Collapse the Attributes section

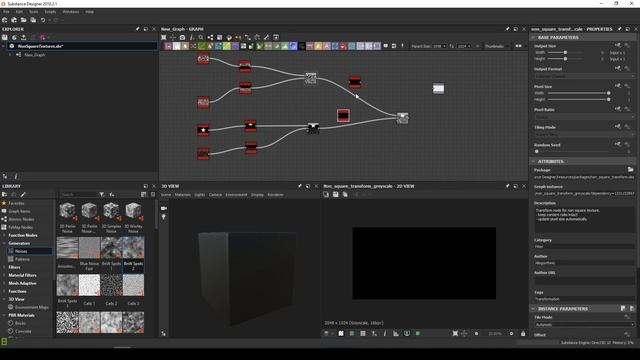click(x=533, y=161)
